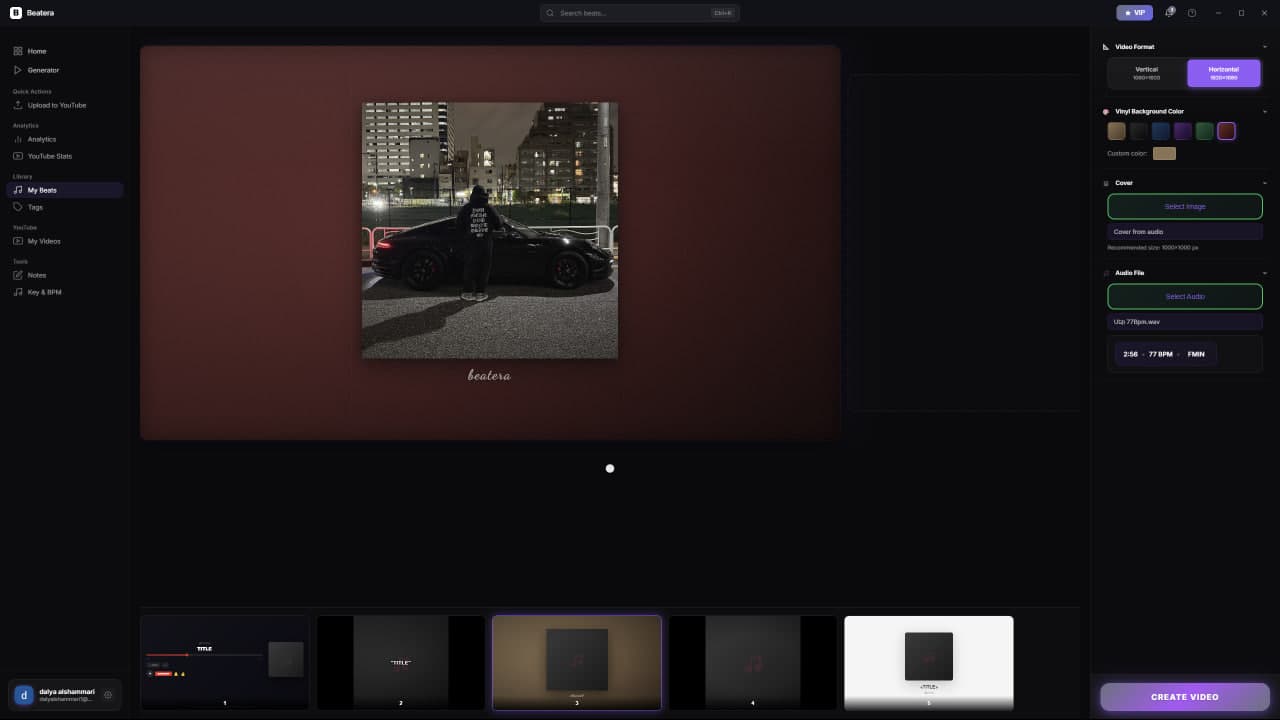1280x720 pixels.
Task: Collapse the Vinyl Background Color section
Action: 1264,111
